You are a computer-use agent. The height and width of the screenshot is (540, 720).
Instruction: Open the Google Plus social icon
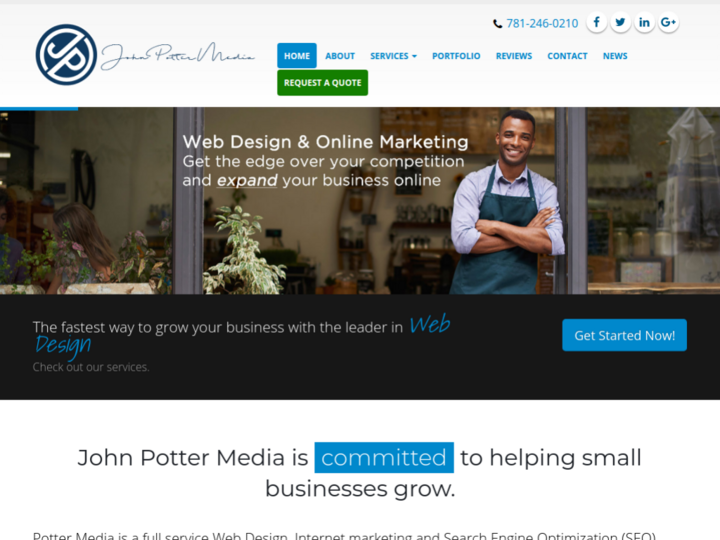668,22
